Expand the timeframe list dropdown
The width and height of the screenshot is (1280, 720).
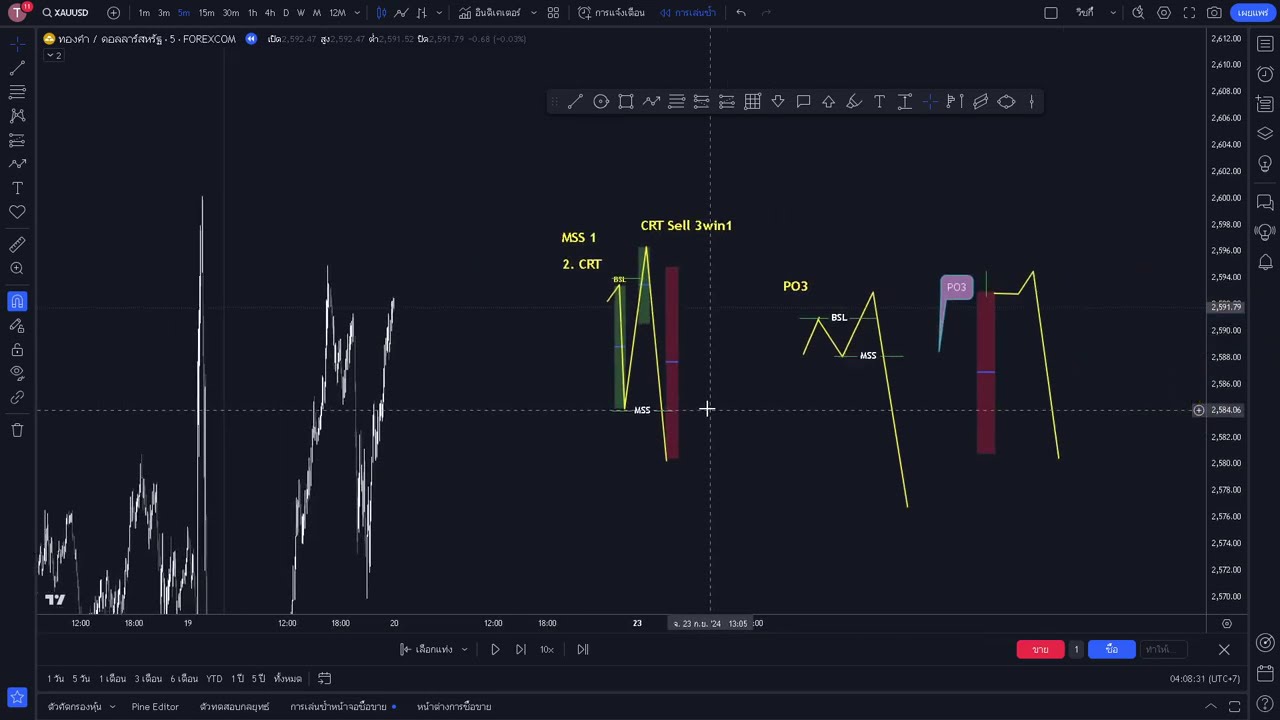357,13
